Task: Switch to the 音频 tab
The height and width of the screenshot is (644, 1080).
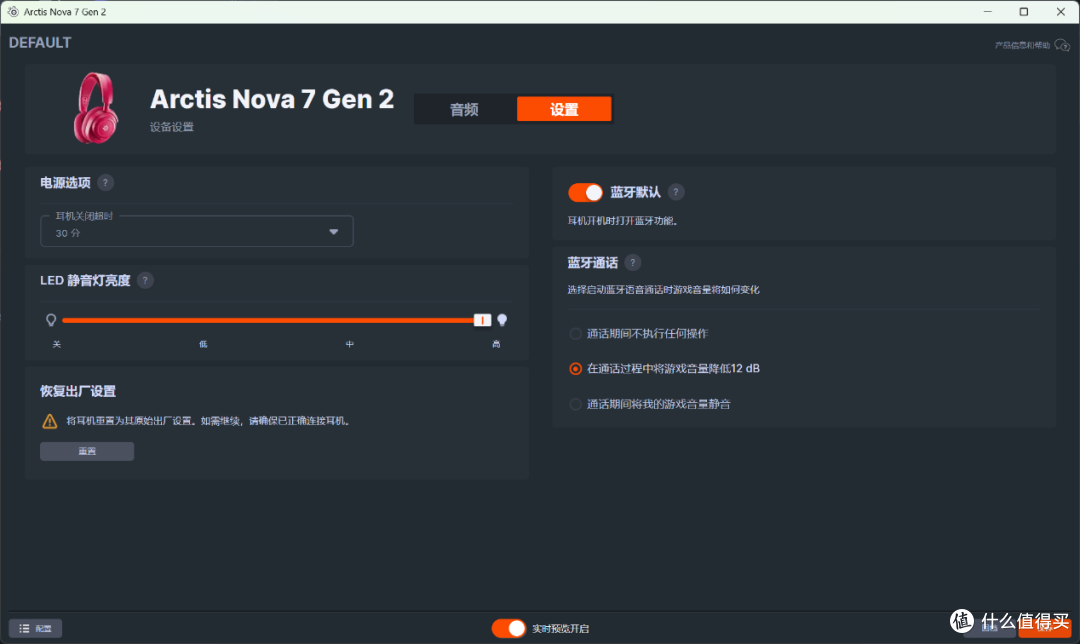Action: click(464, 110)
